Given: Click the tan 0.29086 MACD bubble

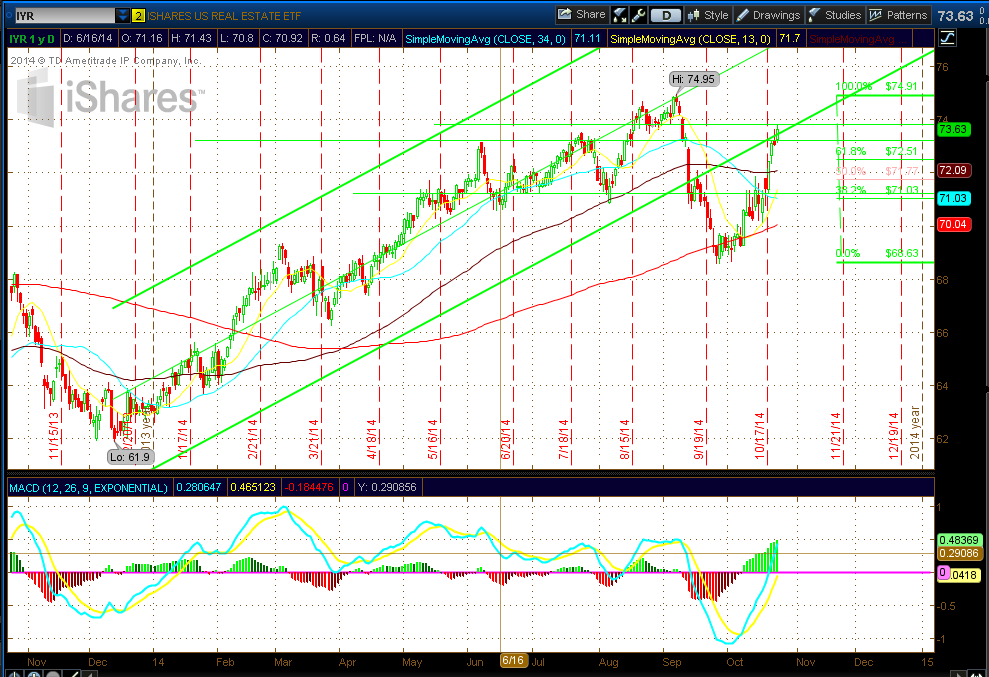Looking at the screenshot, I should tap(959, 553).
